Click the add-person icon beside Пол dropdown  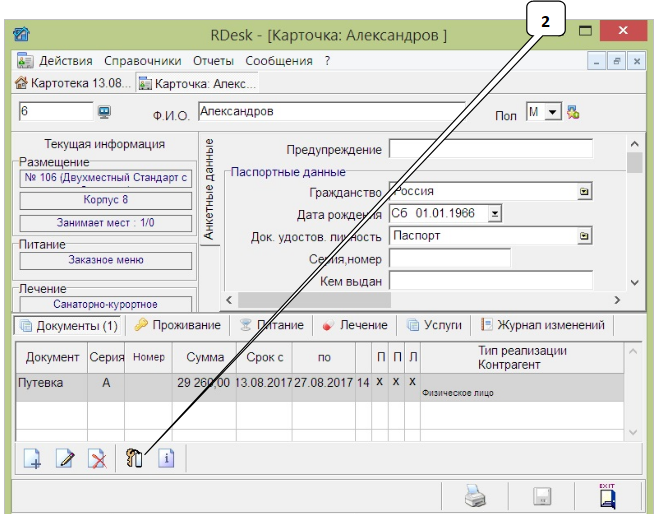point(573,112)
